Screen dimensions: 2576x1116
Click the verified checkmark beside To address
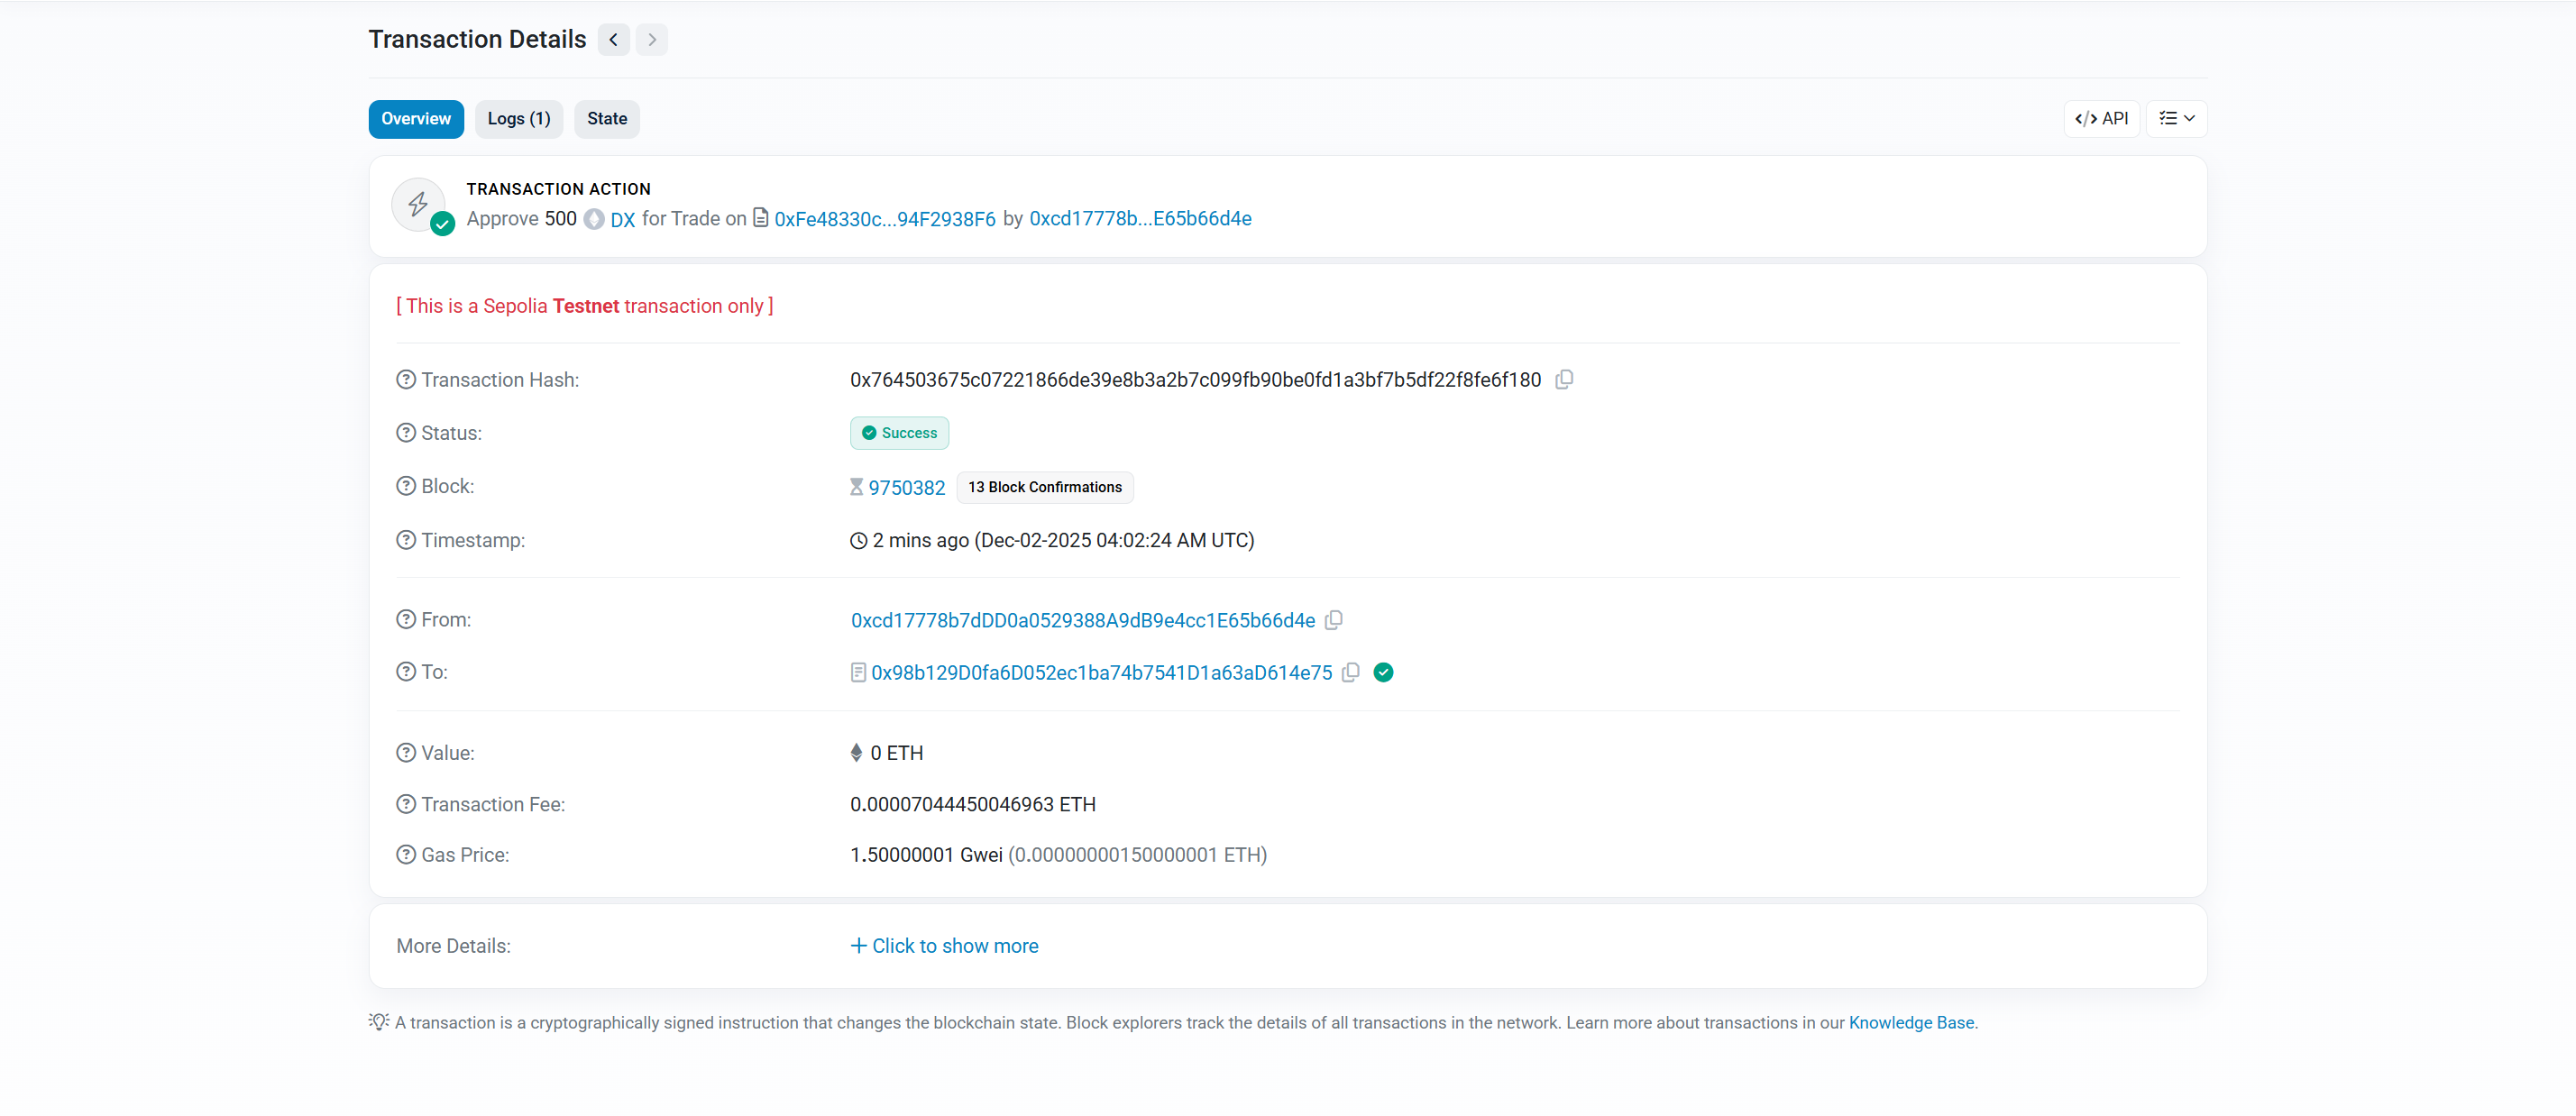[1383, 672]
